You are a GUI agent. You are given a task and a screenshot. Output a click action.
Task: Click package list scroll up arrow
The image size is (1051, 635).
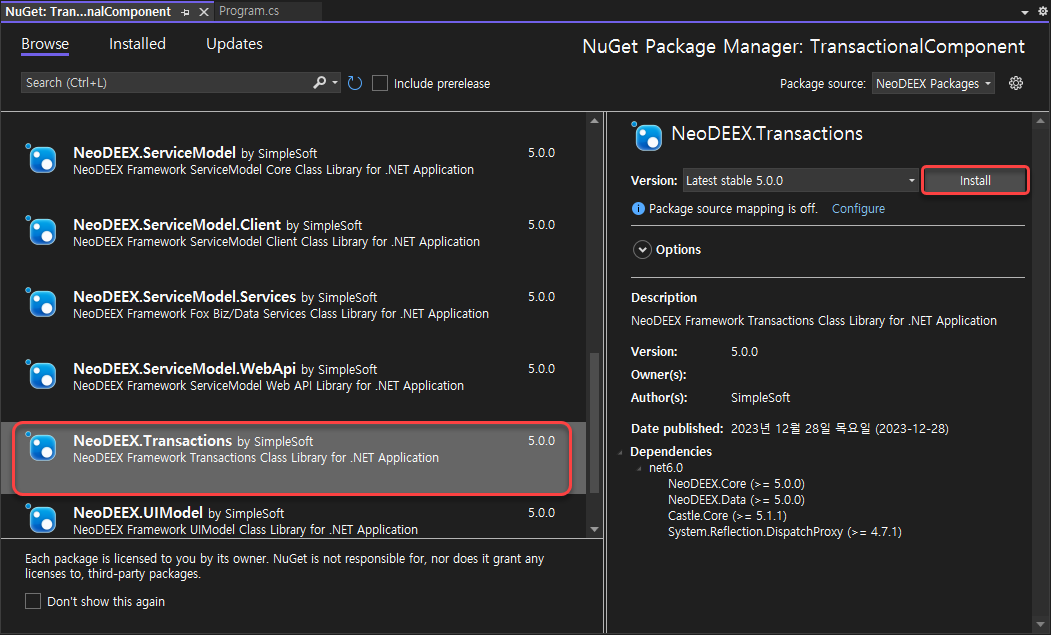tap(594, 121)
